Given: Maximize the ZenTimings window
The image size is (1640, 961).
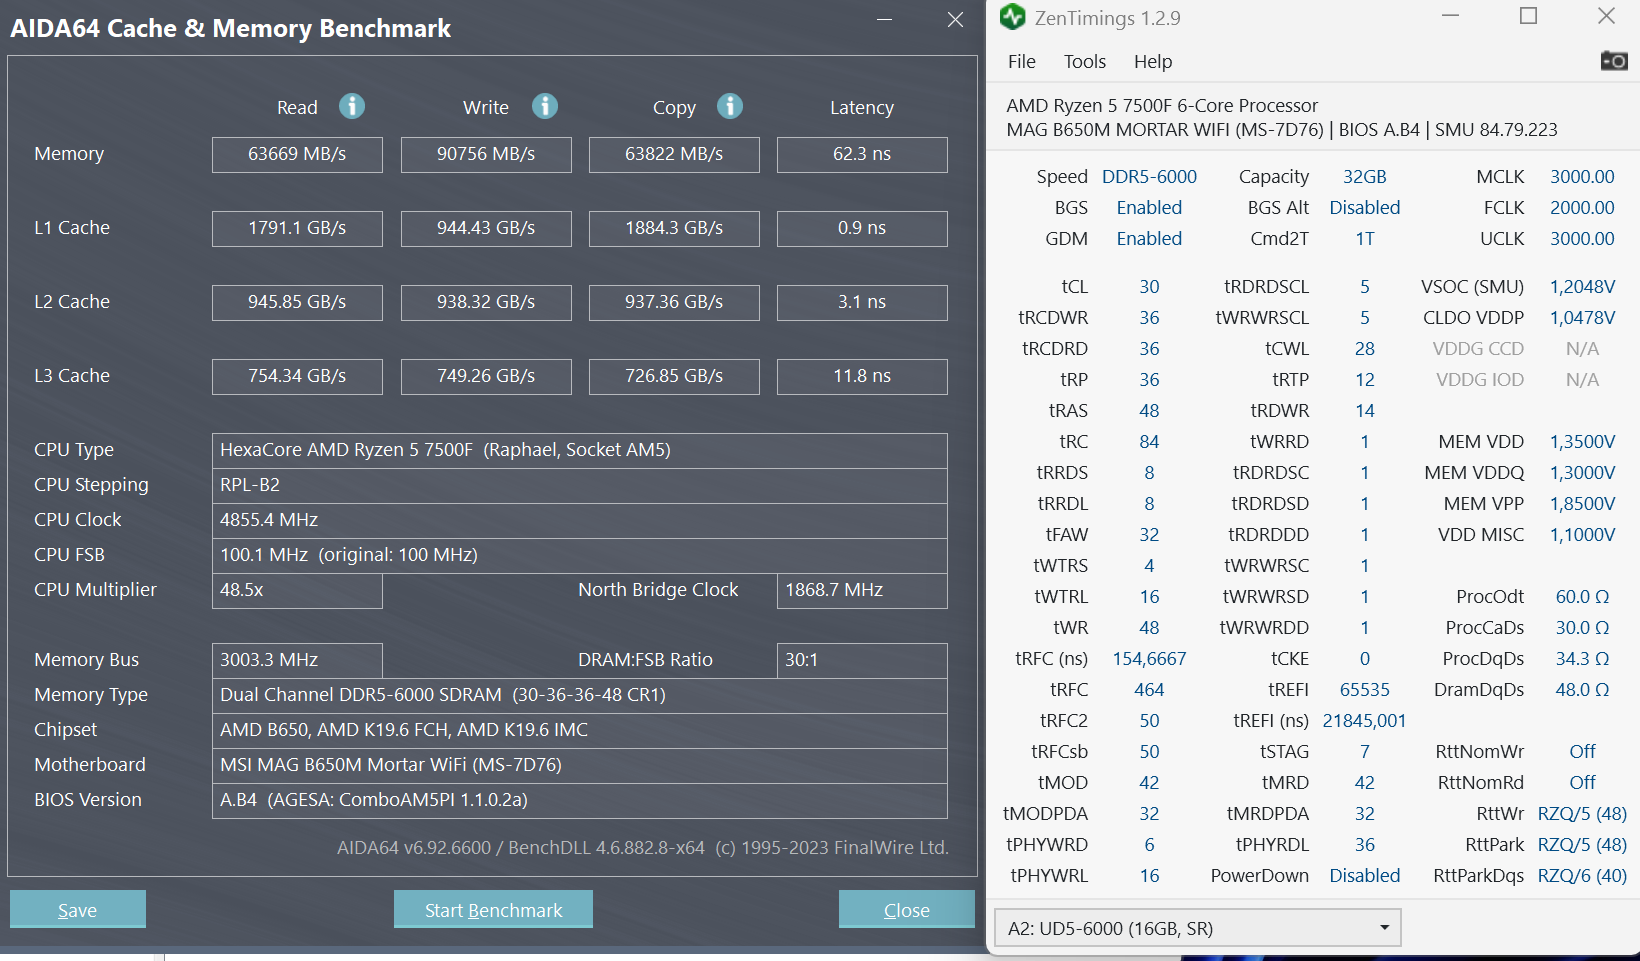Looking at the screenshot, I should coord(1528,16).
